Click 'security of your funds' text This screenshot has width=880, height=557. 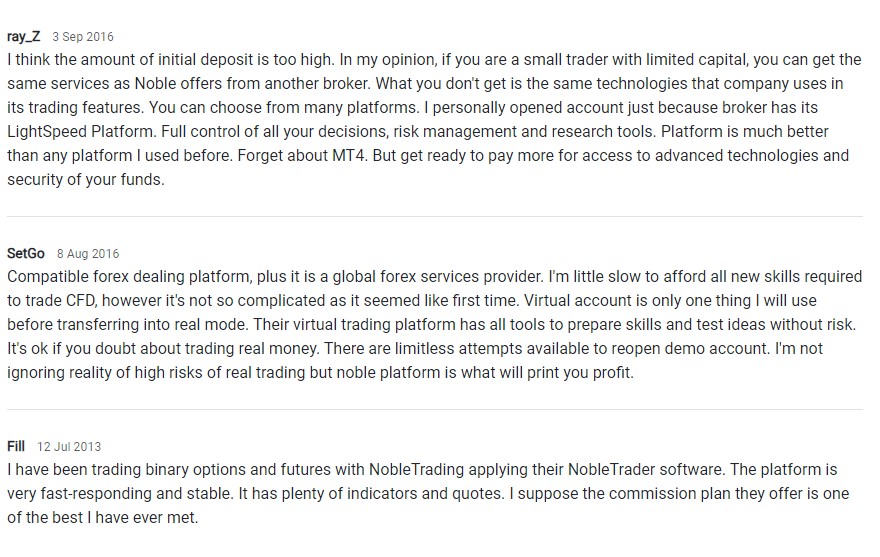coord(85,180)
